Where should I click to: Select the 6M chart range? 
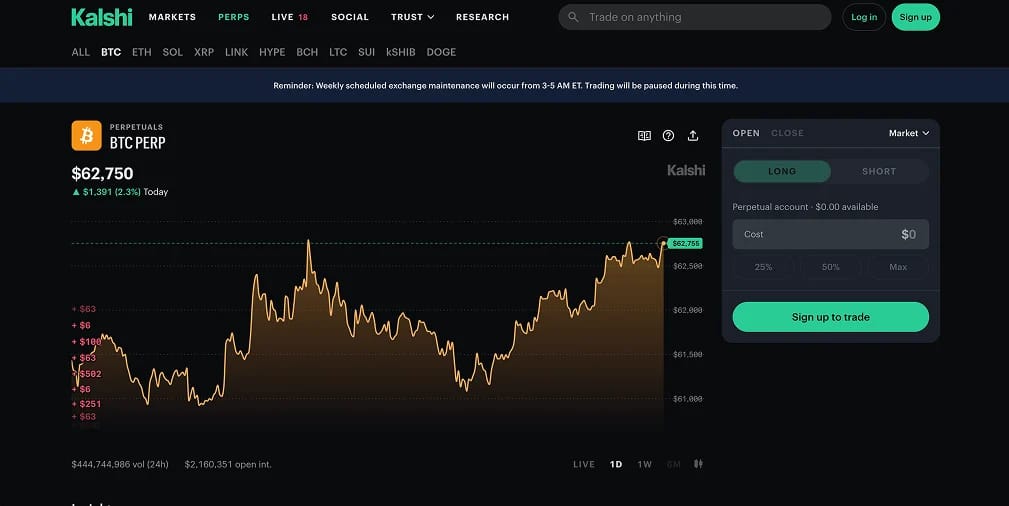(674, 464)
